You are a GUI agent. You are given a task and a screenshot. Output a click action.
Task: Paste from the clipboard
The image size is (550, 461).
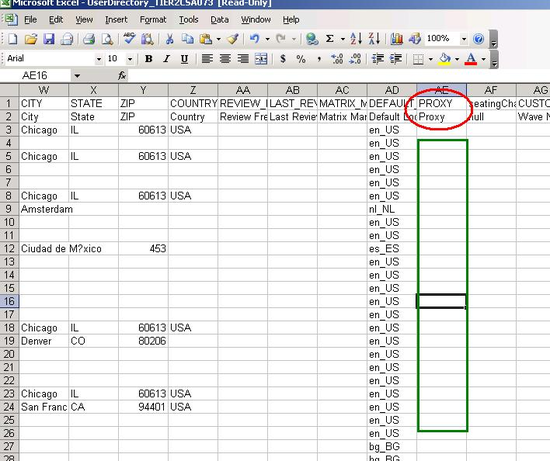click(206, 39)
